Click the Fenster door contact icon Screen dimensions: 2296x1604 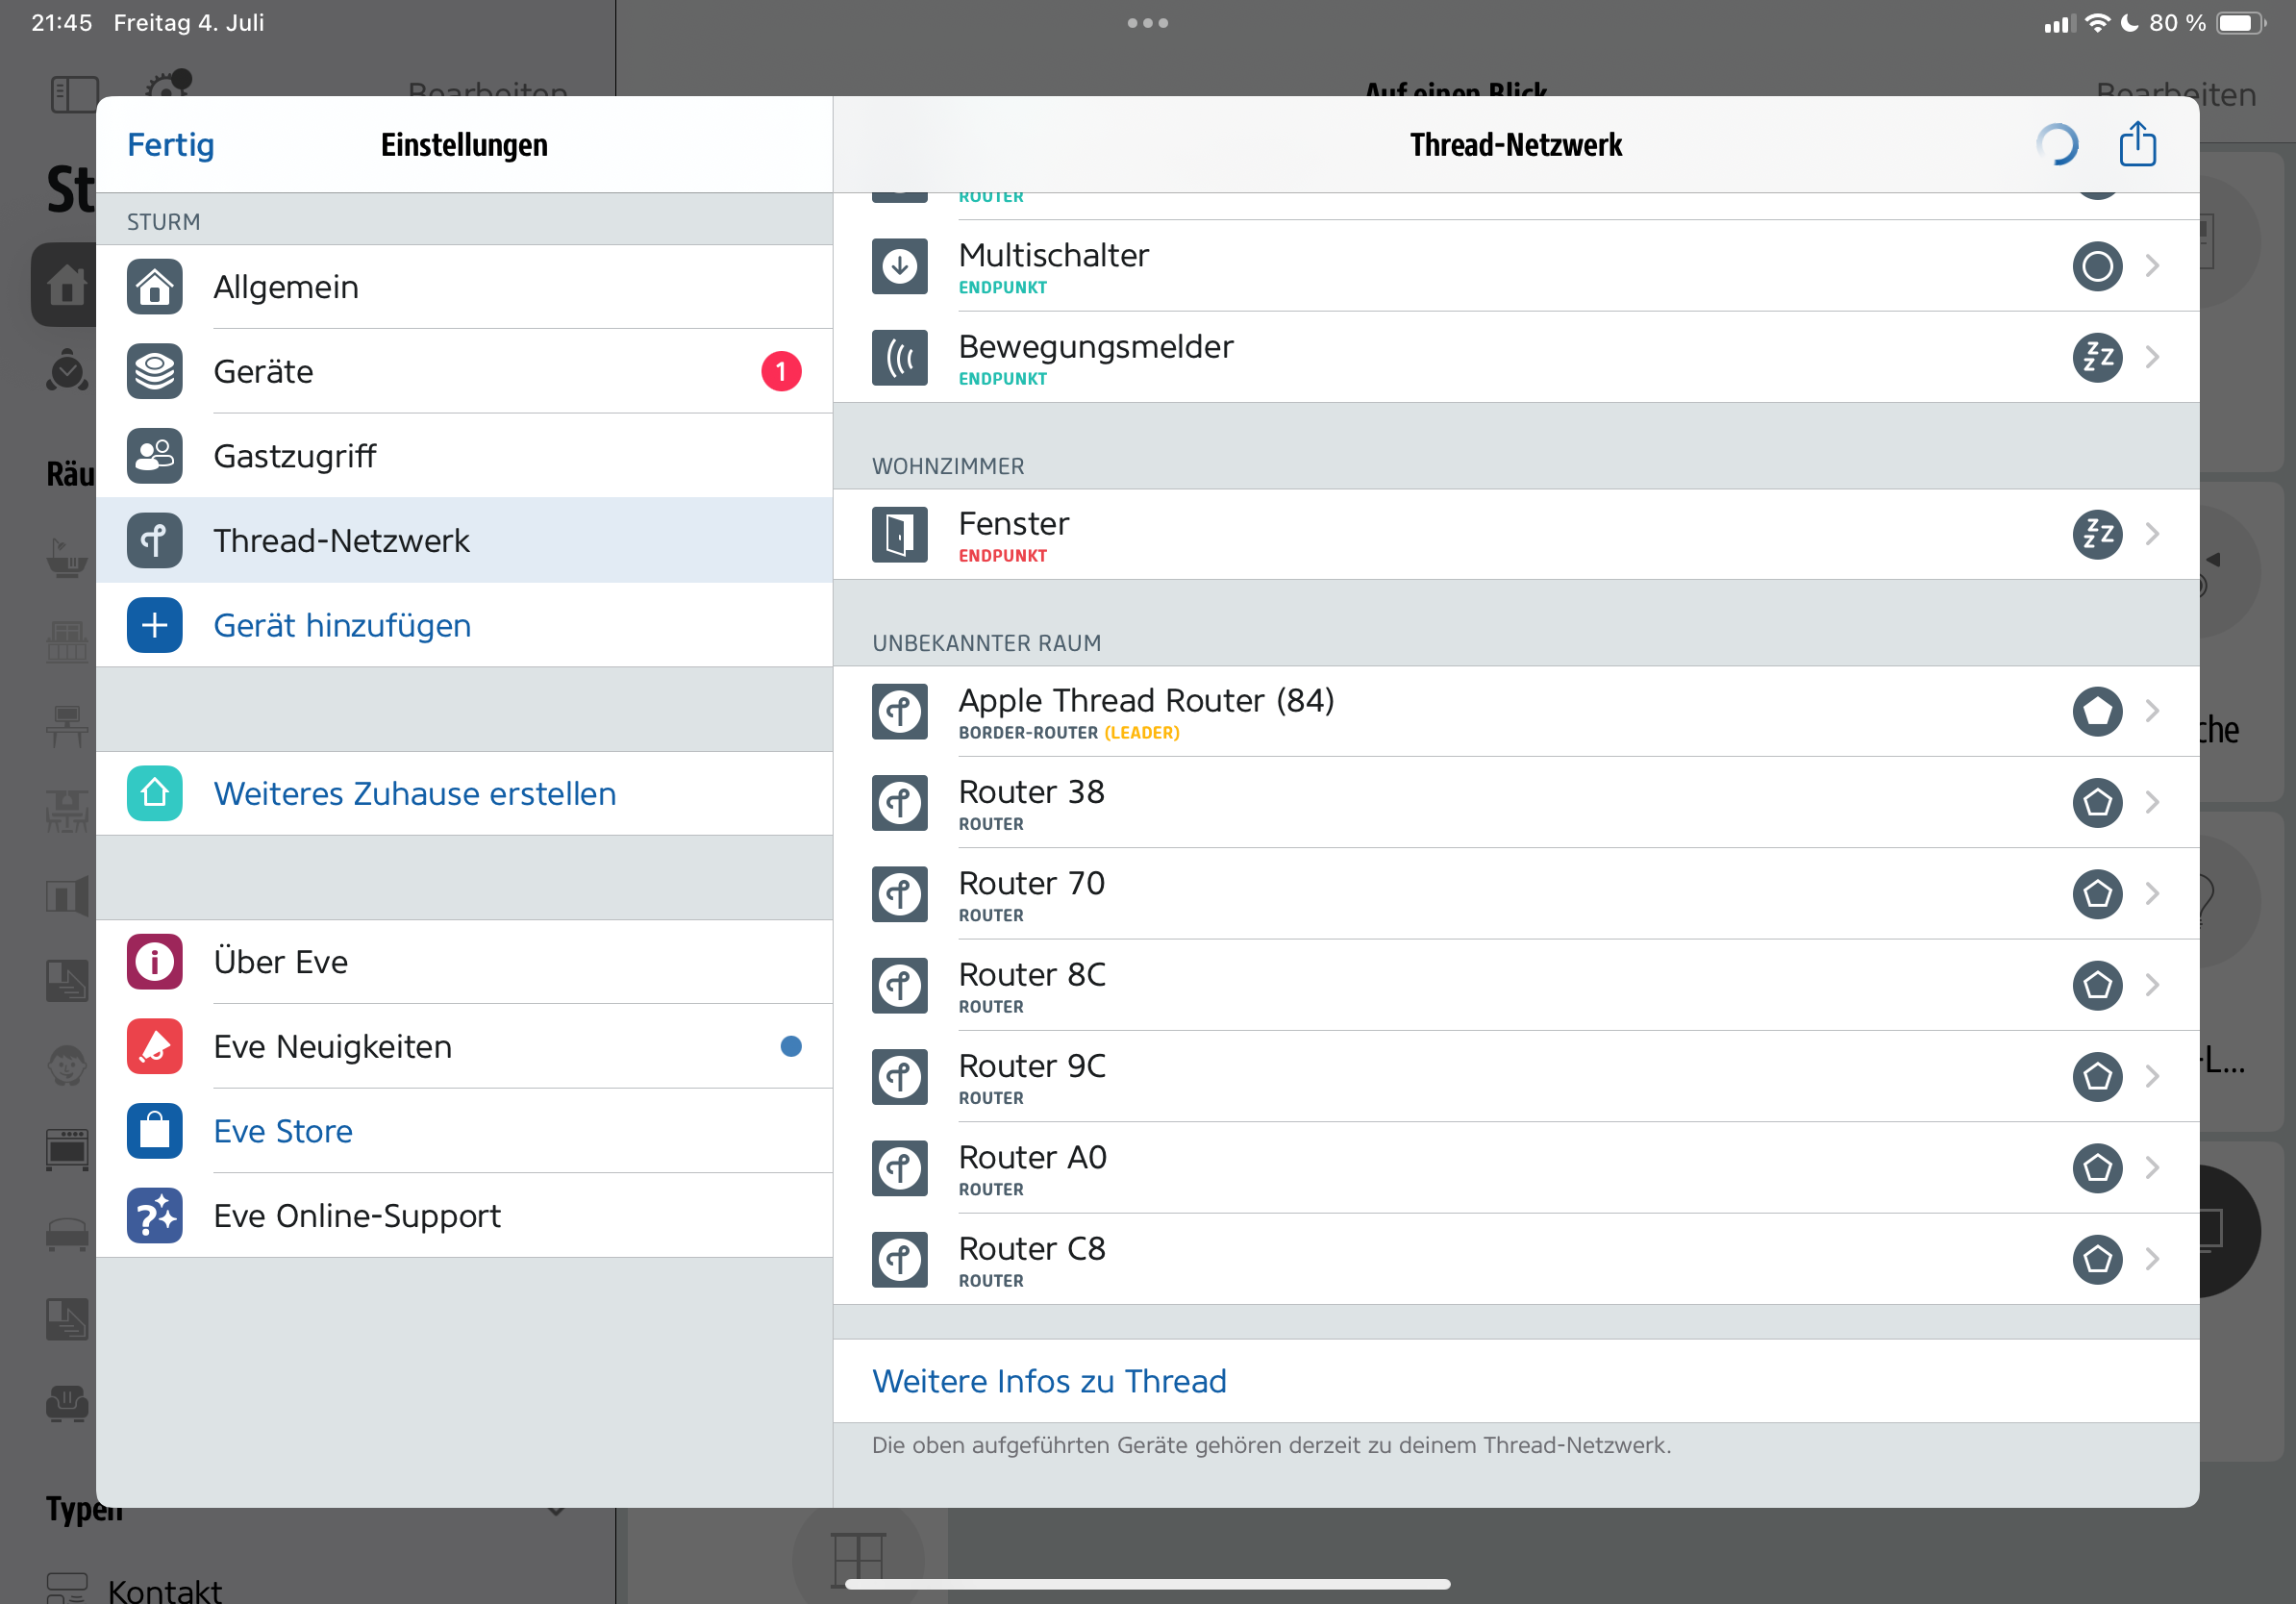[x=899, y=534]
